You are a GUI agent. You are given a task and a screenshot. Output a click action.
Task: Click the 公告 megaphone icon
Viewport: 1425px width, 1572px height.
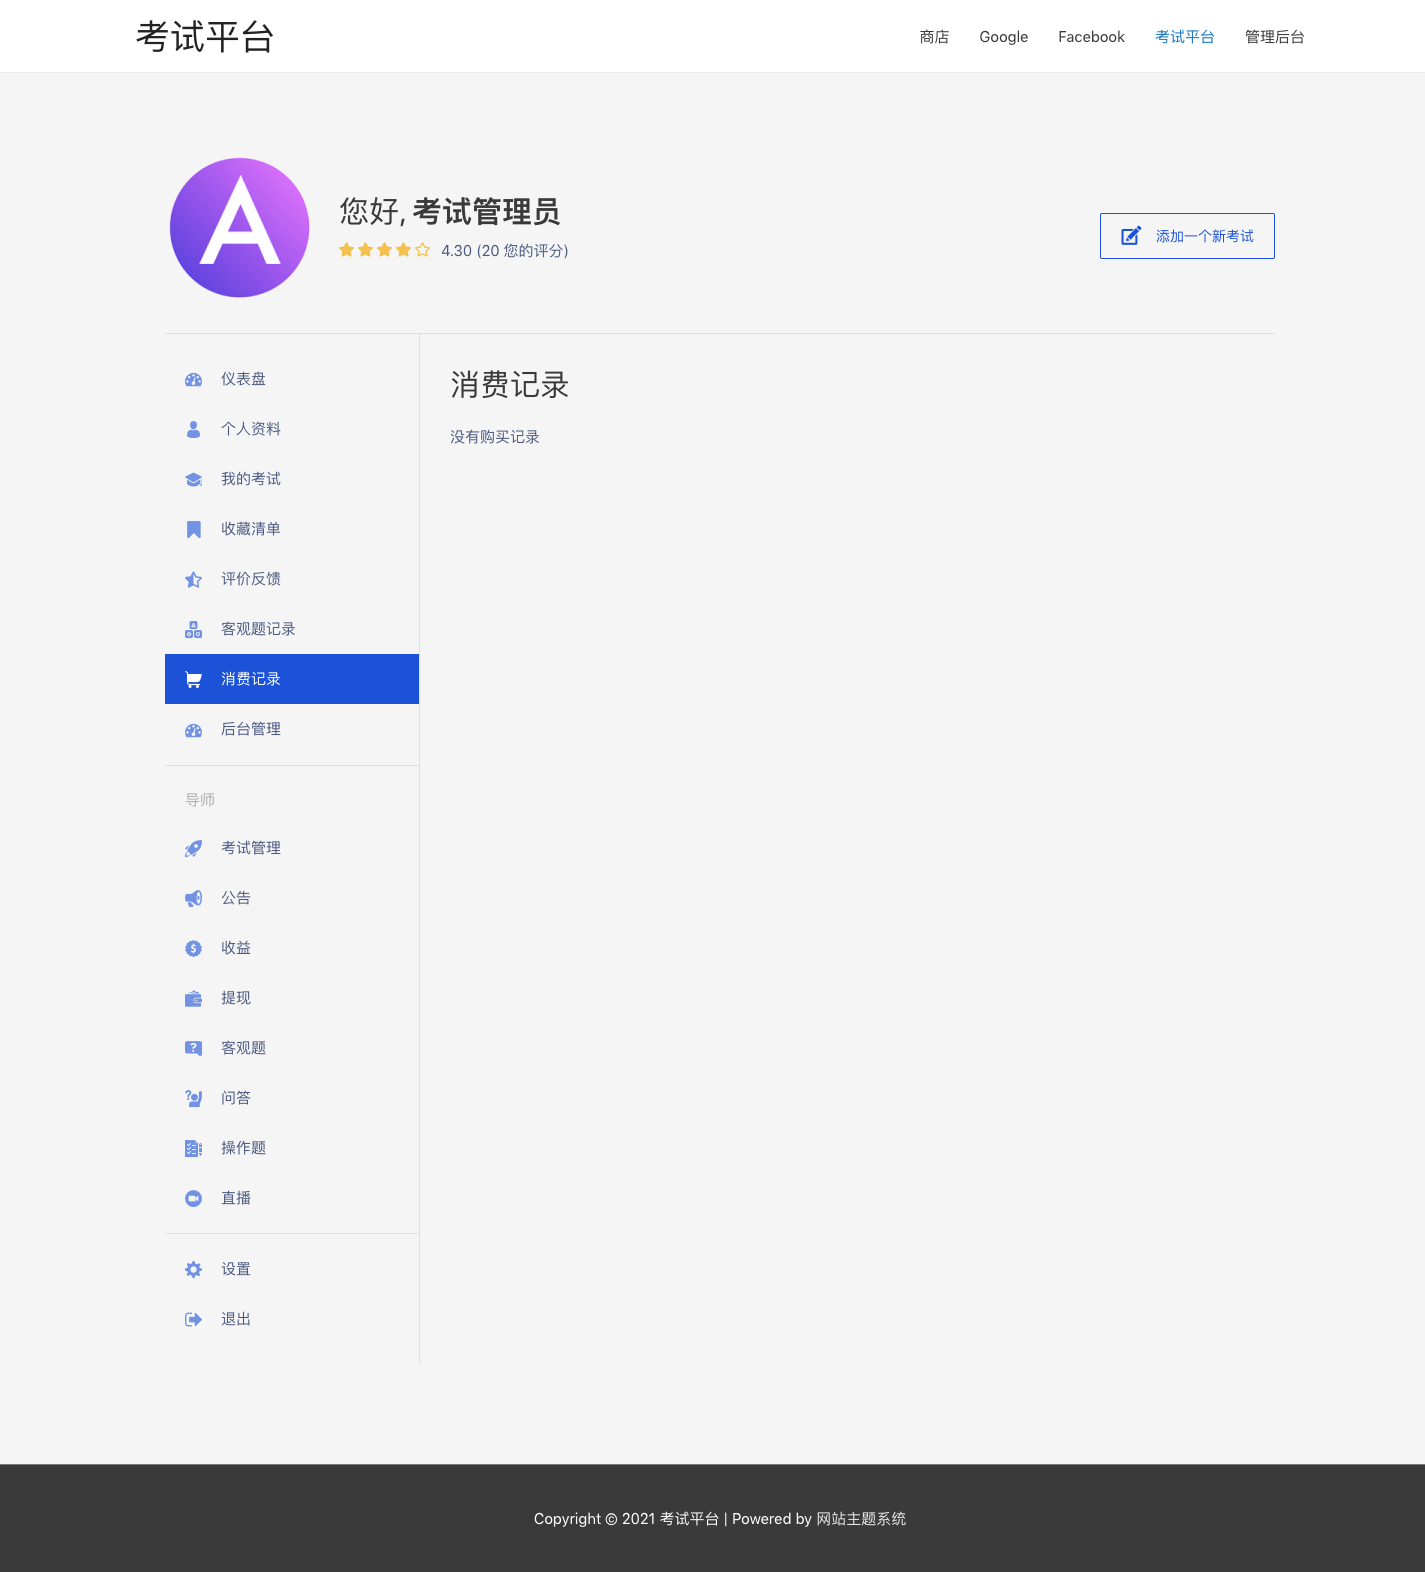click(x=194, y=899)
